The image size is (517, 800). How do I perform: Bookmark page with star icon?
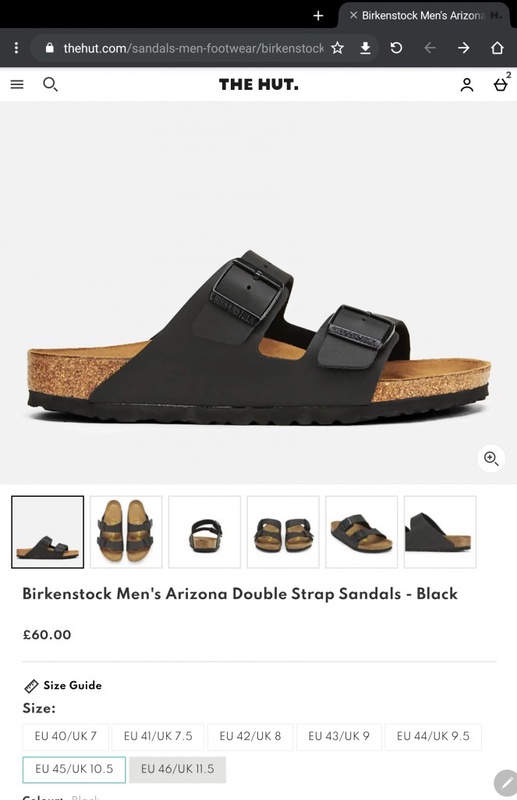337,48
